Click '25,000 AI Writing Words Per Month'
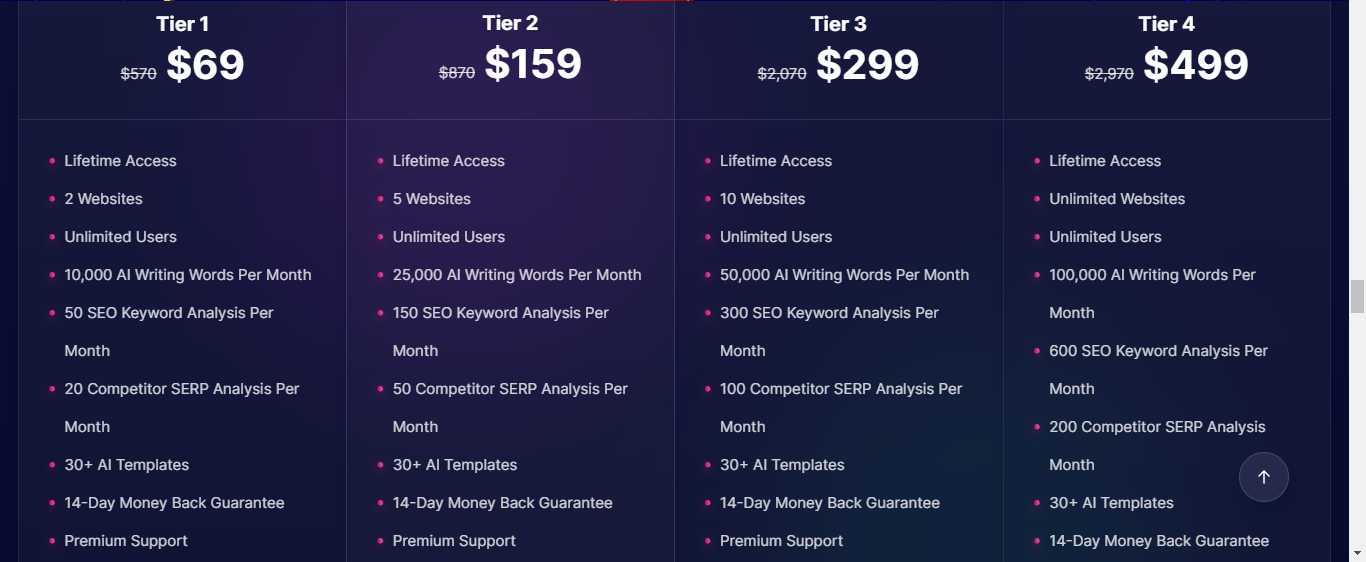 point(517,275)
